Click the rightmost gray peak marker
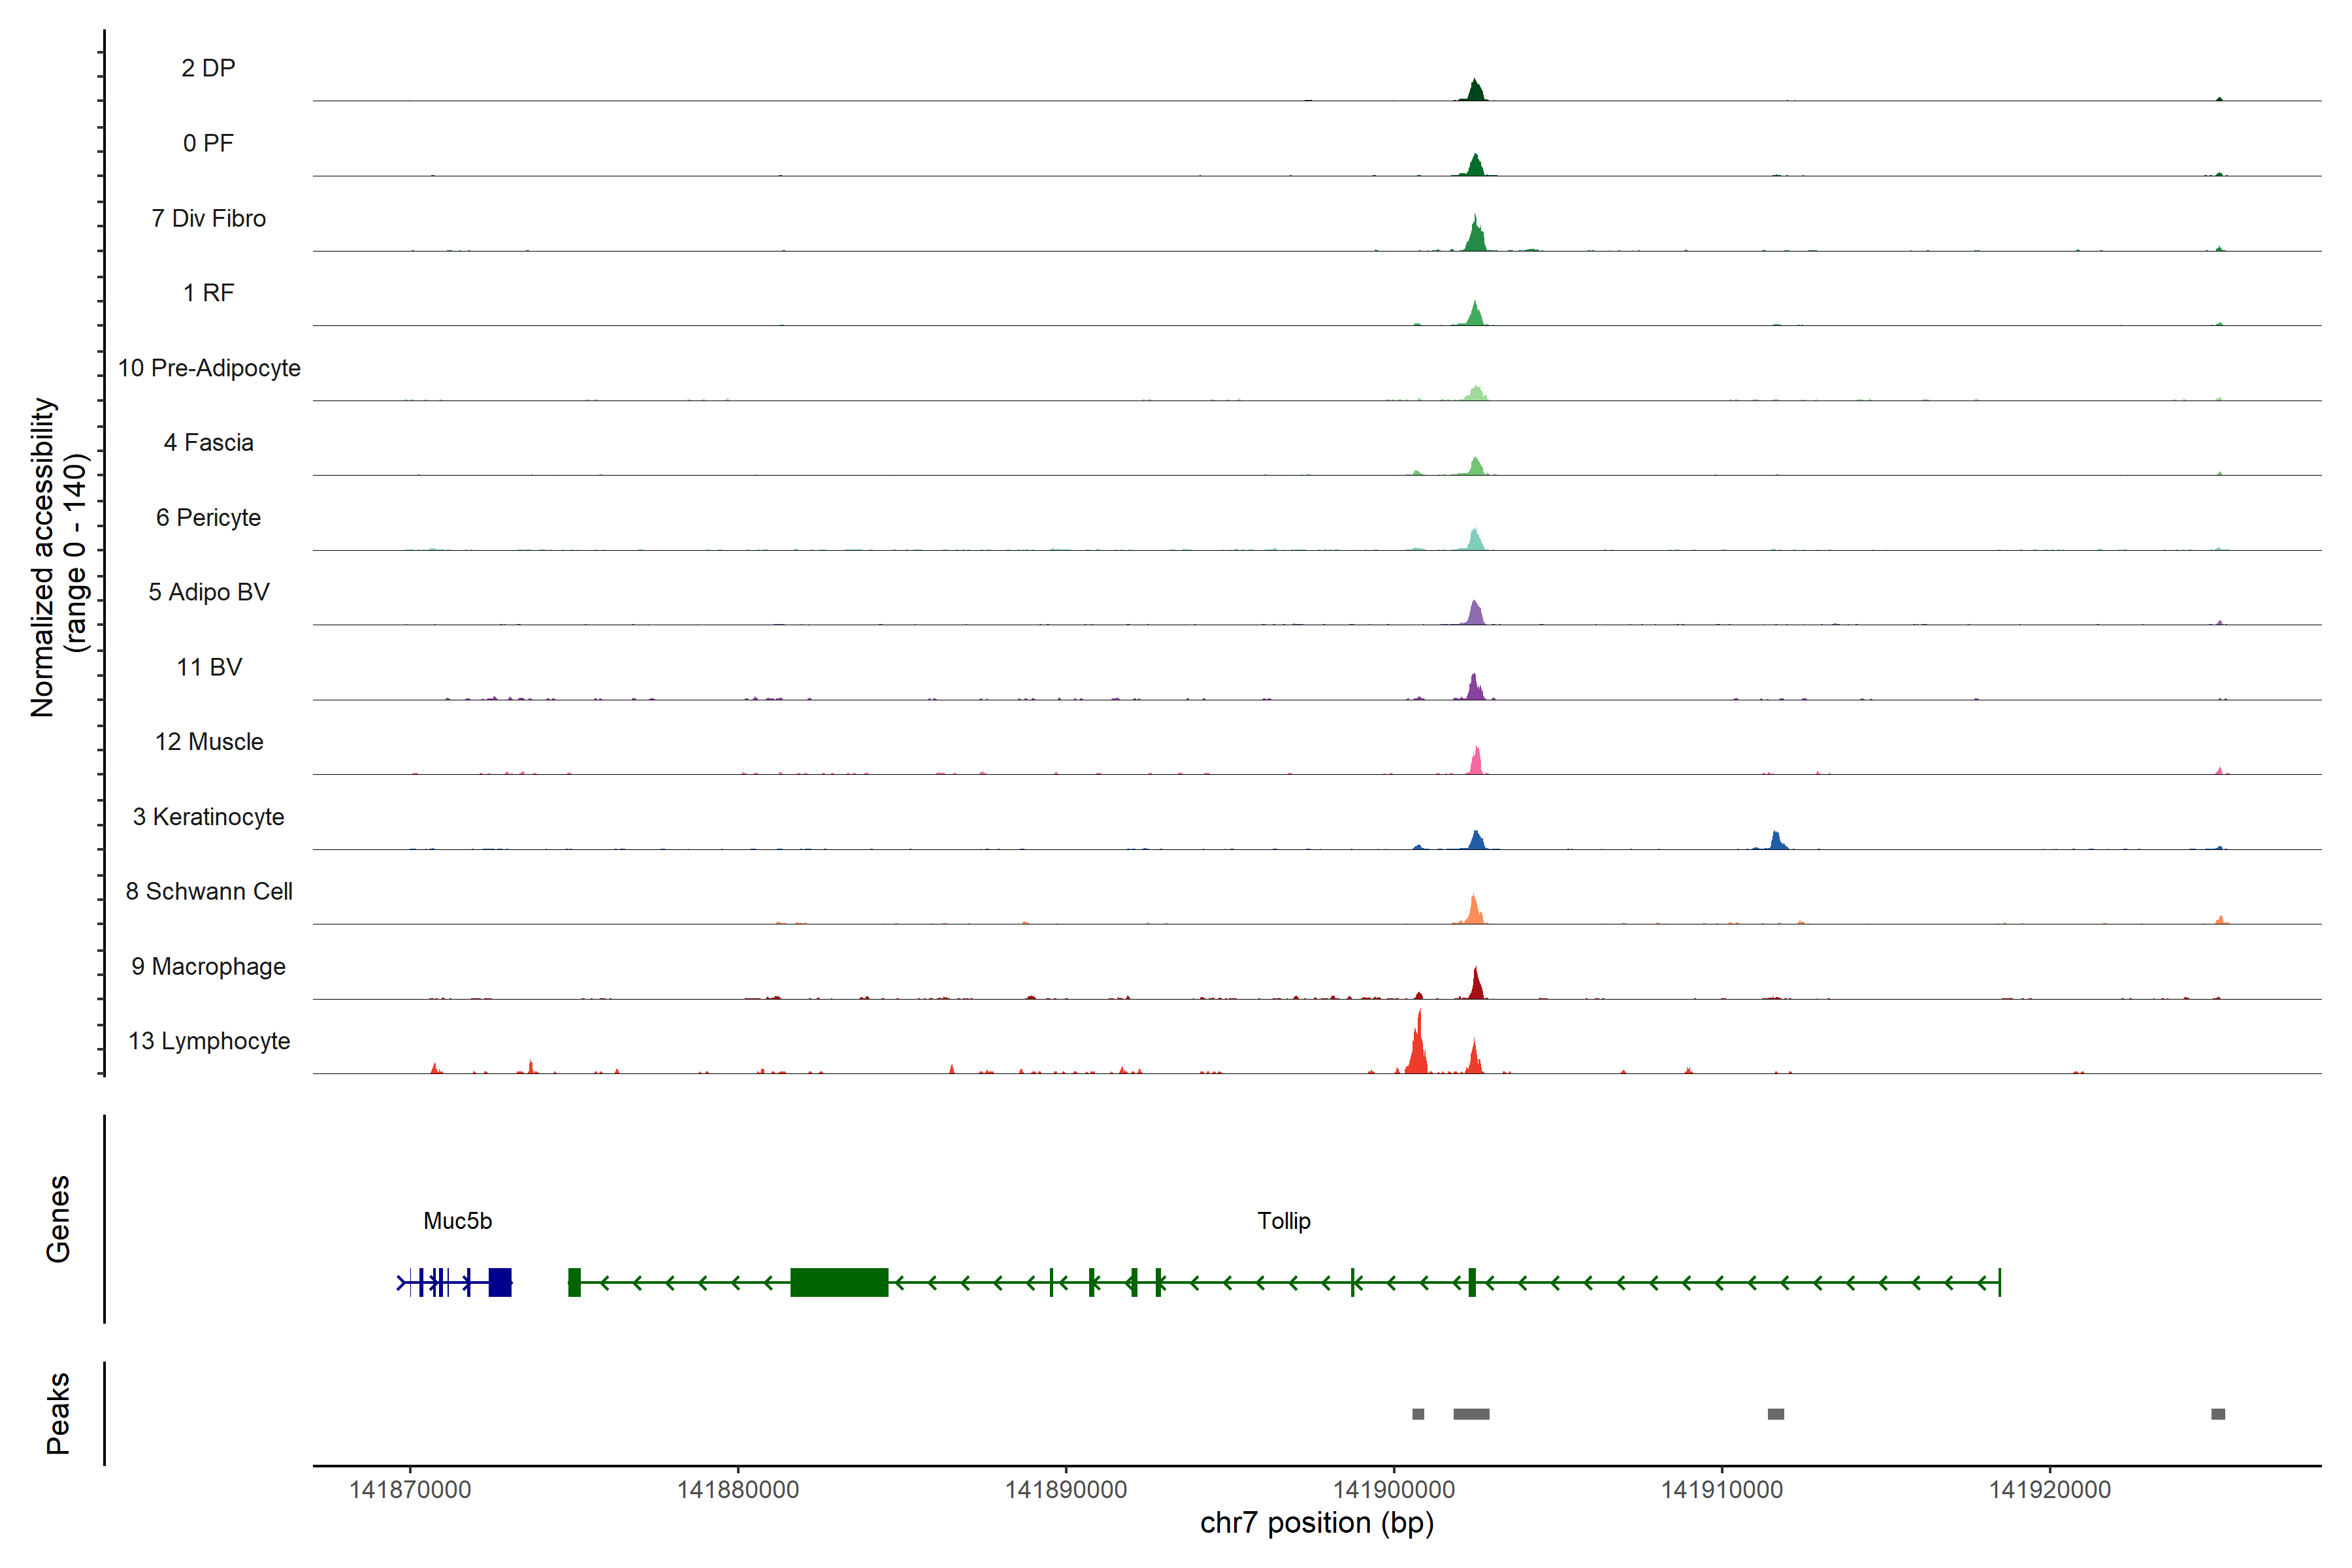2352x1568 pixels. (x=2218, y=1414)
